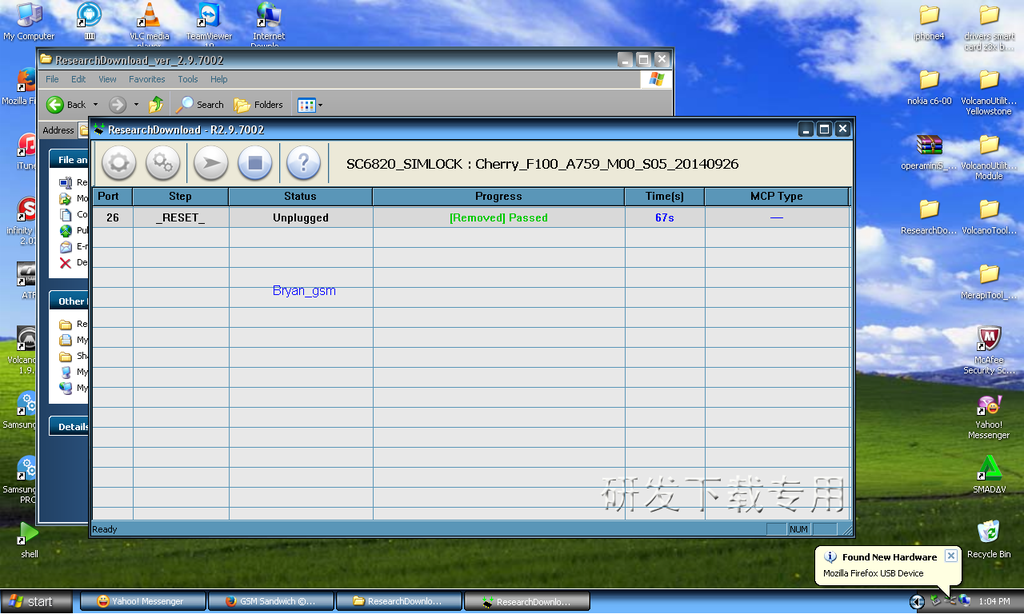Open the Back button history dropdown arrow
Viewport: 1024px width, 614px height.
pos(96,104)
